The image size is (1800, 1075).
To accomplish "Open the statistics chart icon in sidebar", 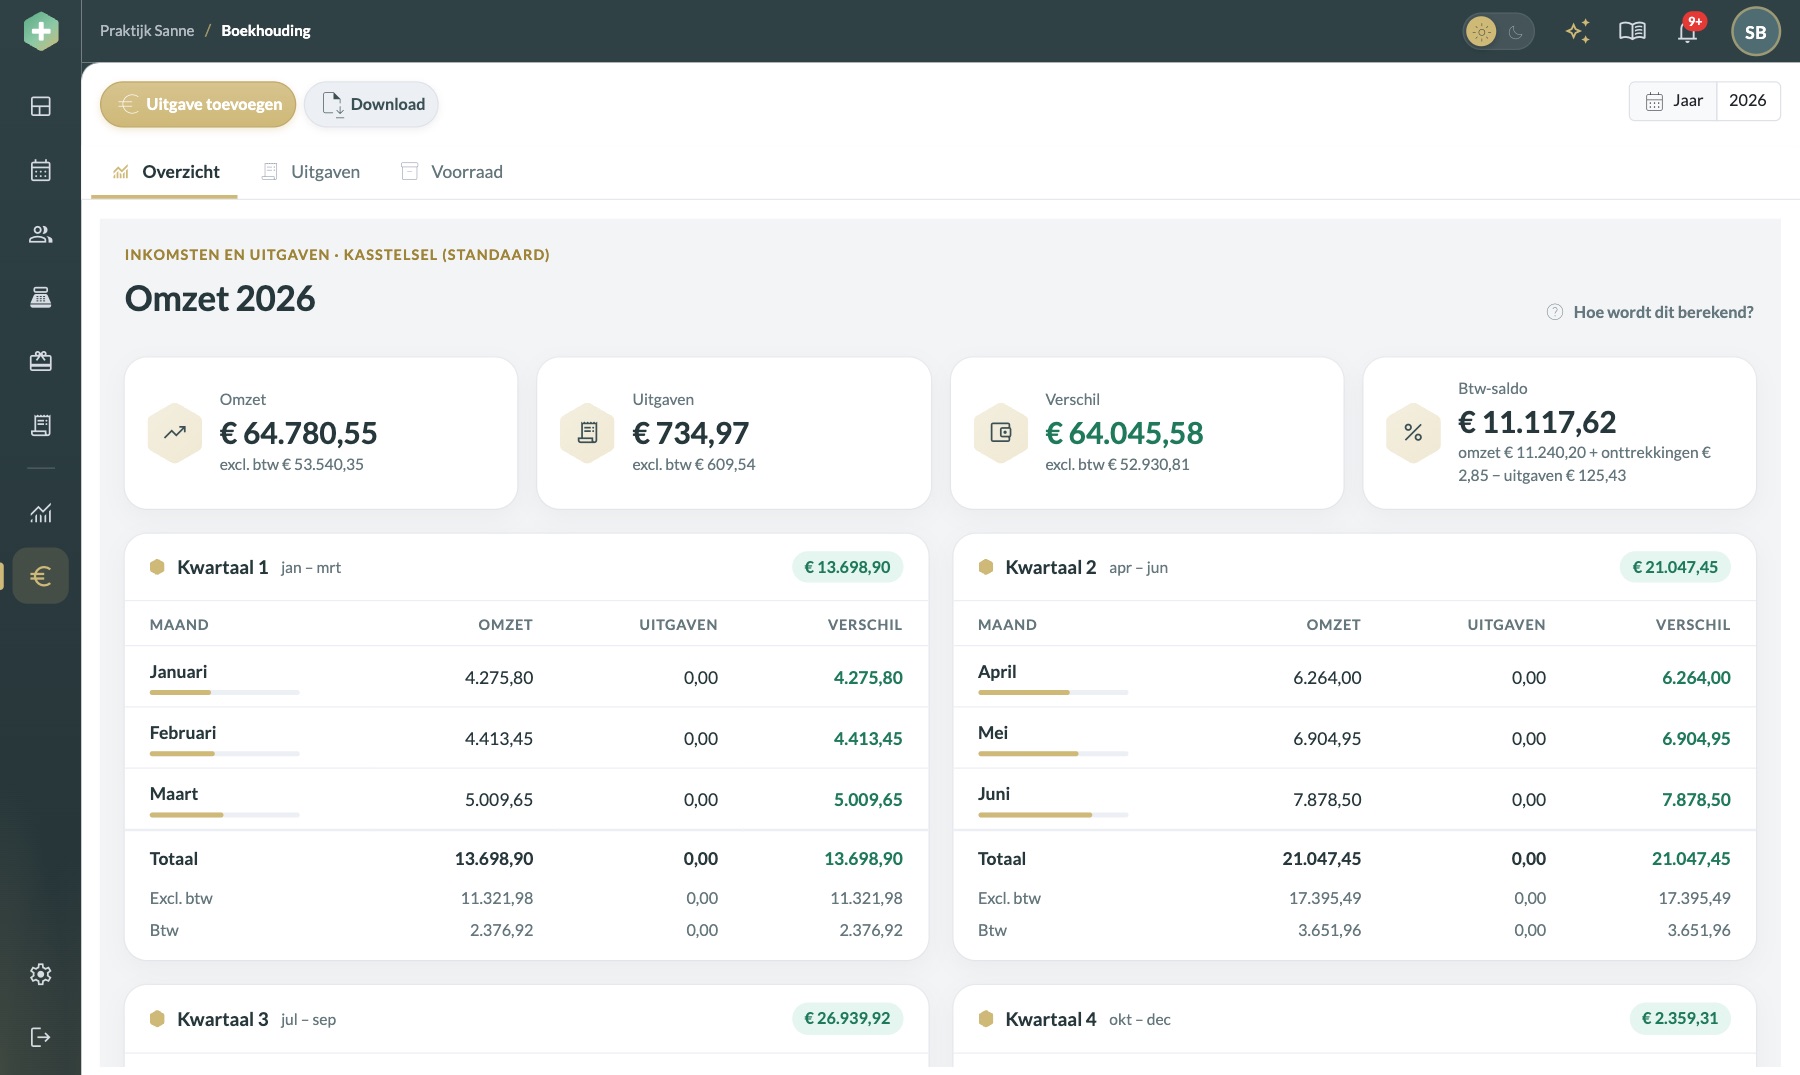I will coord(41,513).
